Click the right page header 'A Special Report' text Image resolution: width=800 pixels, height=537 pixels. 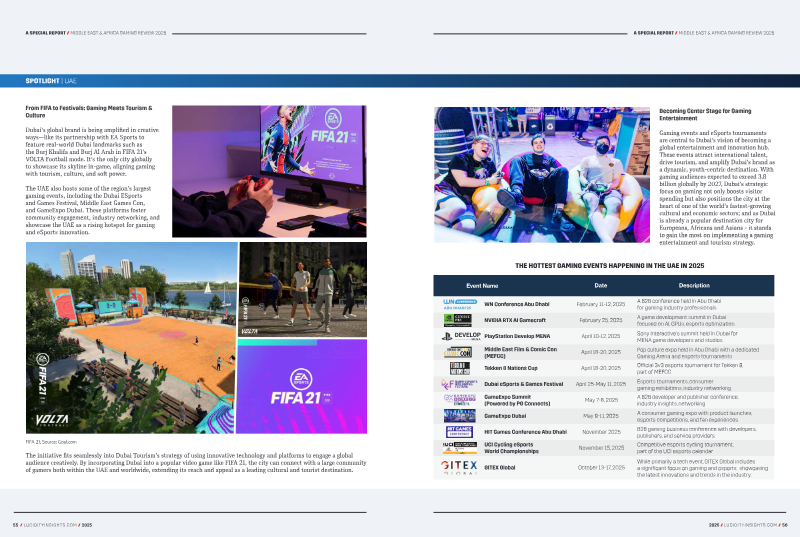point(654,33)
